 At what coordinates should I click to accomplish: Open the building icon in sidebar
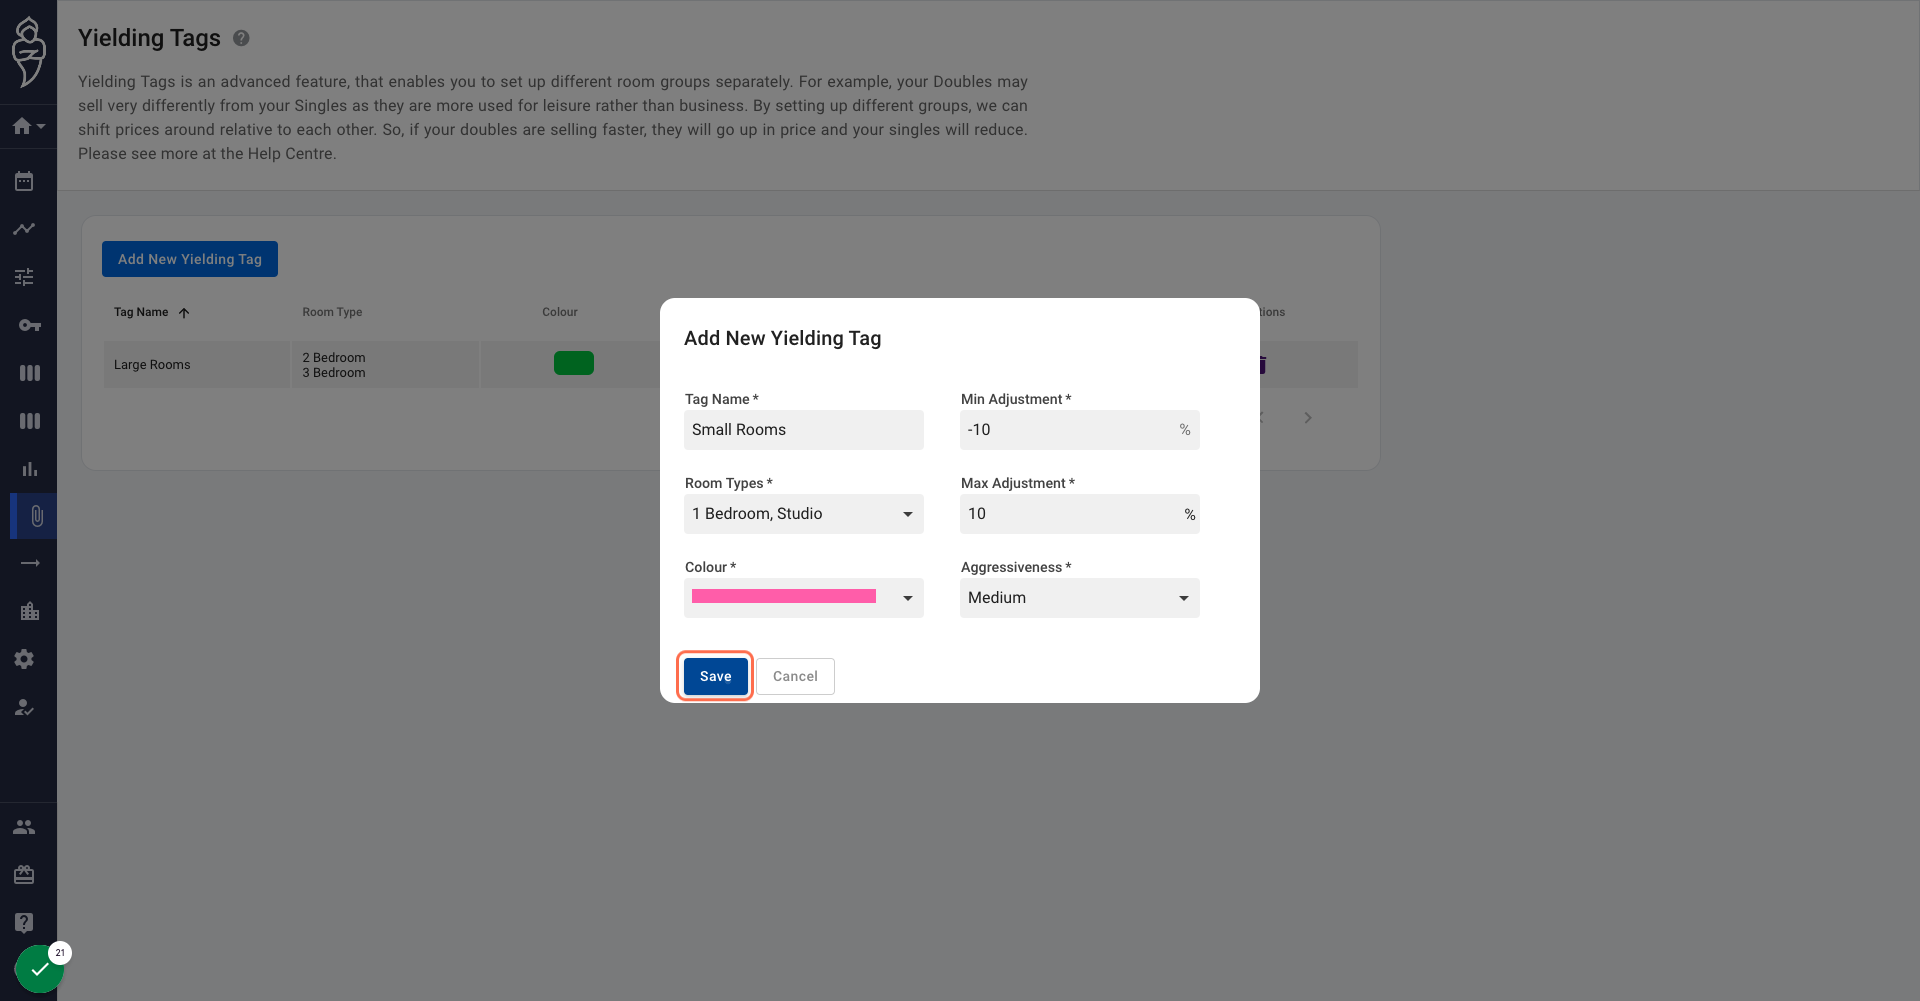(30, 611)
